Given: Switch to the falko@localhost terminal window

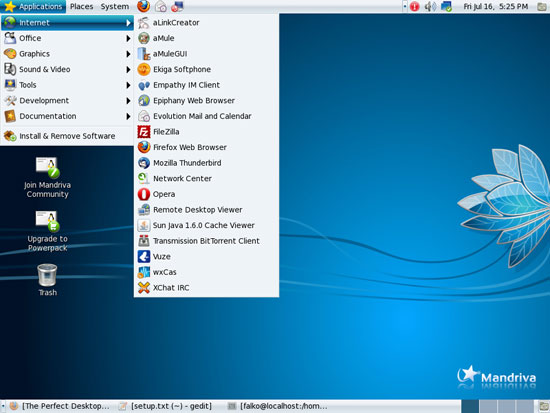Looking at the screenshot, I should pos(278,406).
